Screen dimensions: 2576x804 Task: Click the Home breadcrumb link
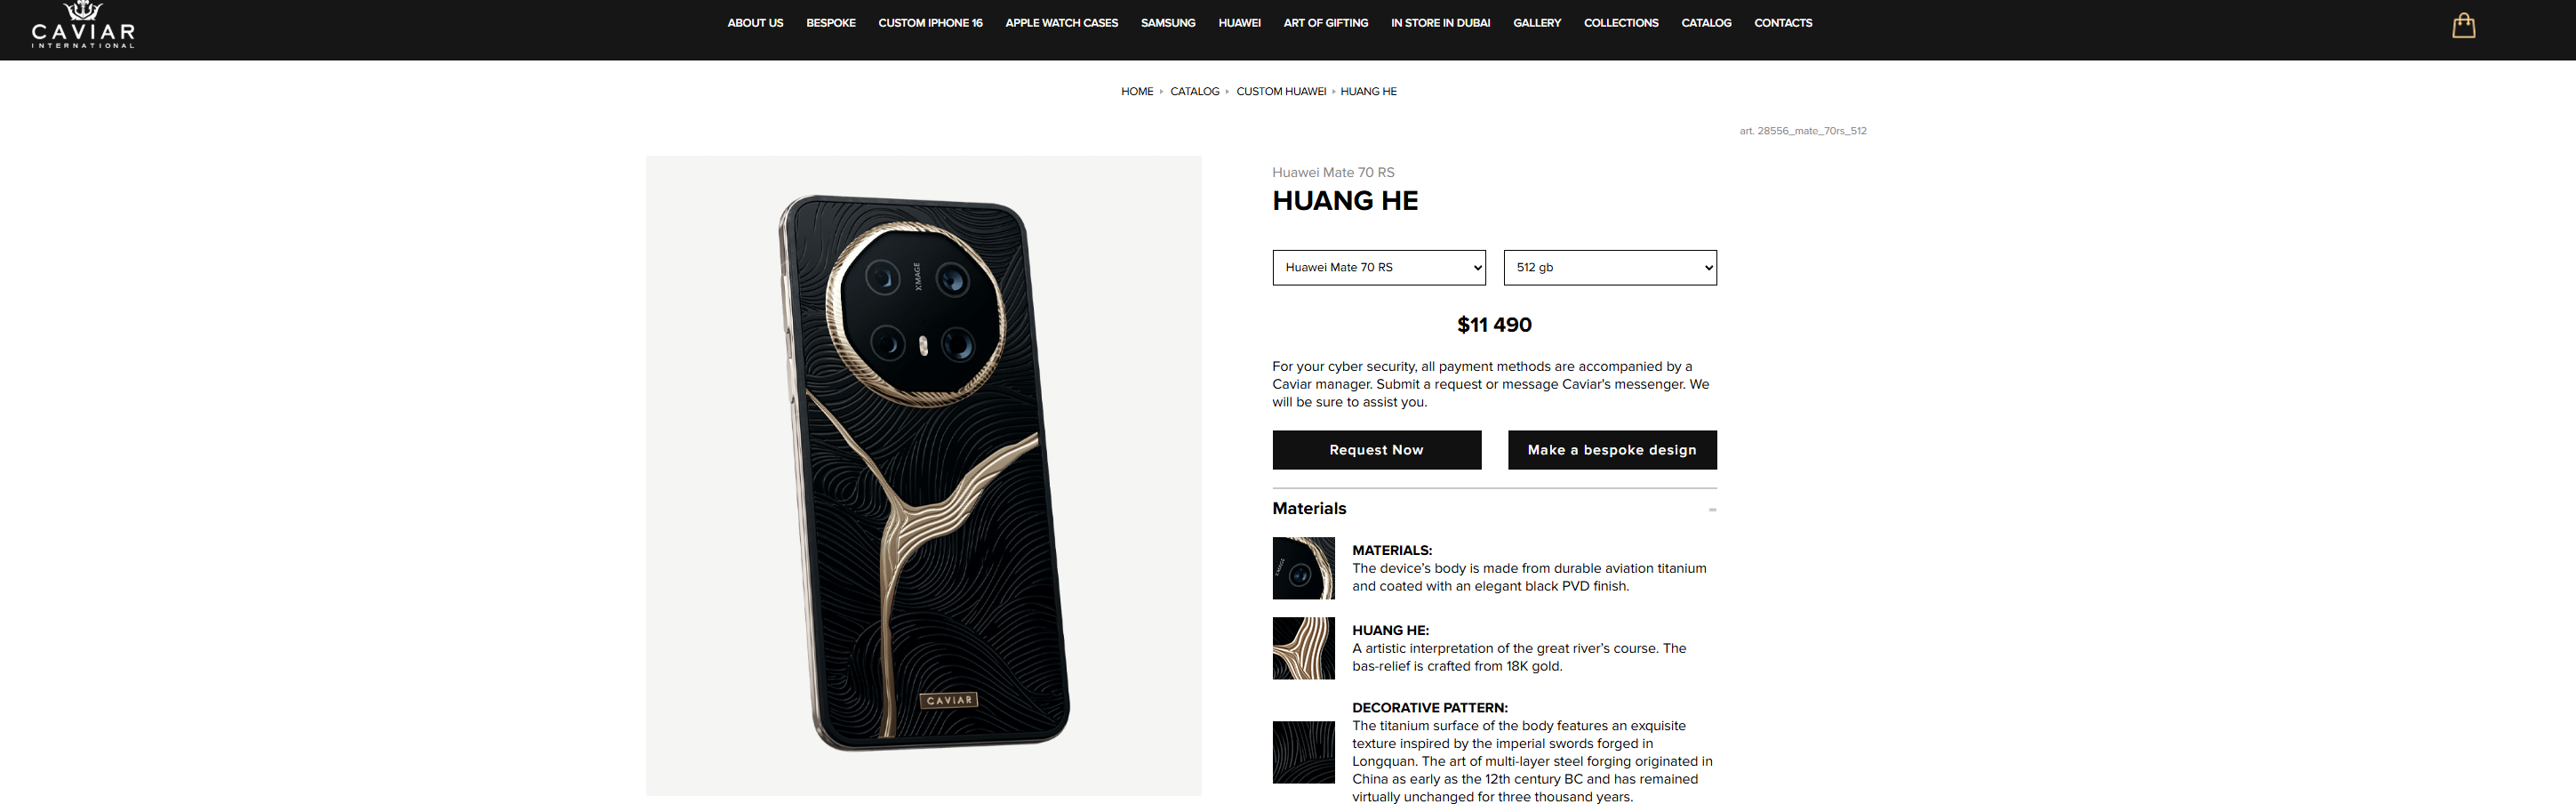(1137, 91)
